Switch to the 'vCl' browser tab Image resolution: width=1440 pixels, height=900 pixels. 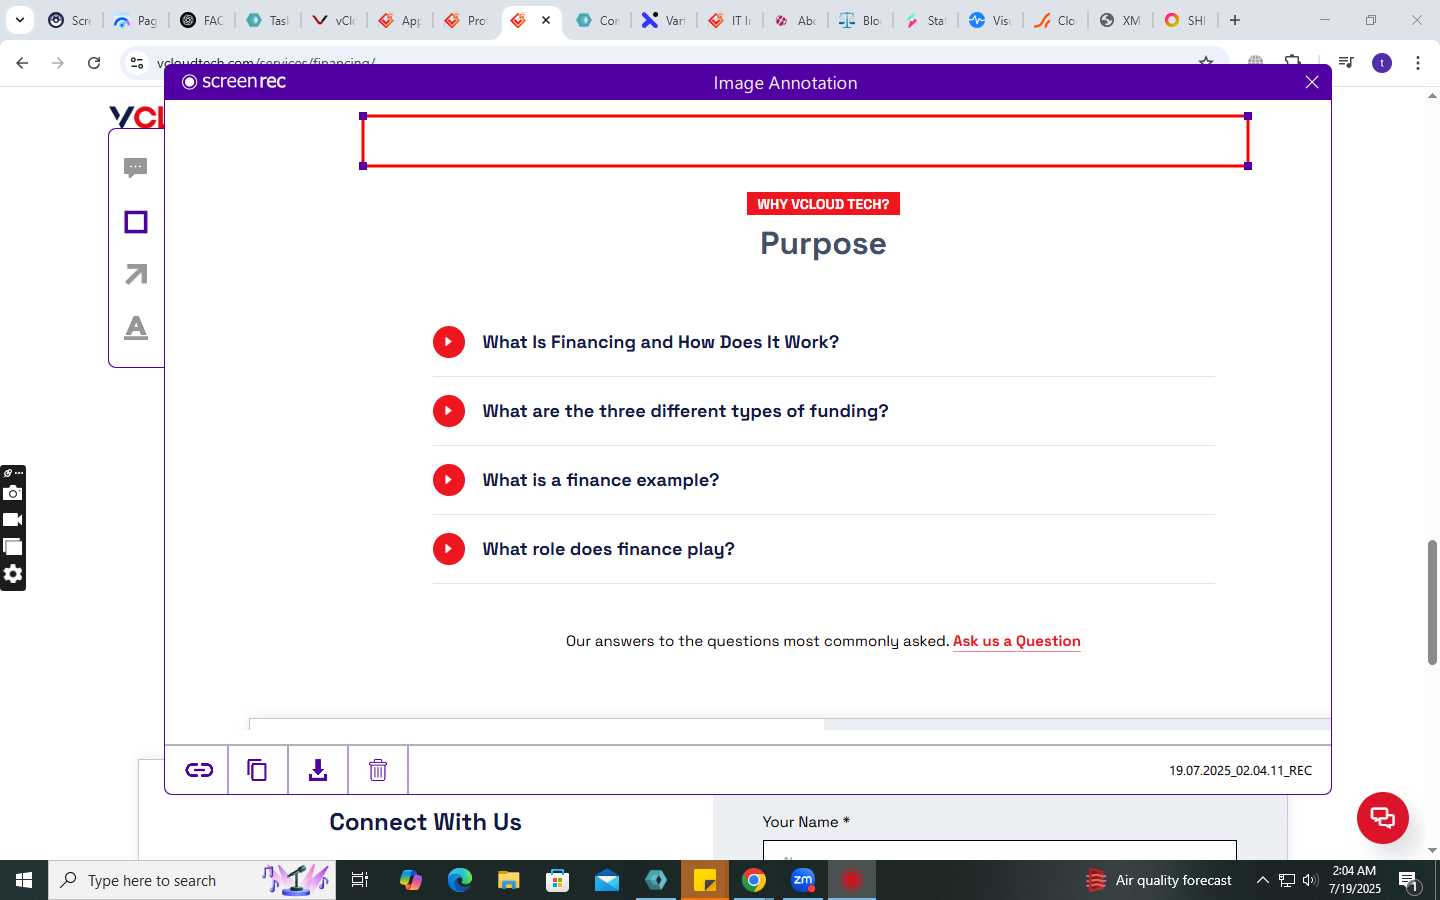[333, 20]
